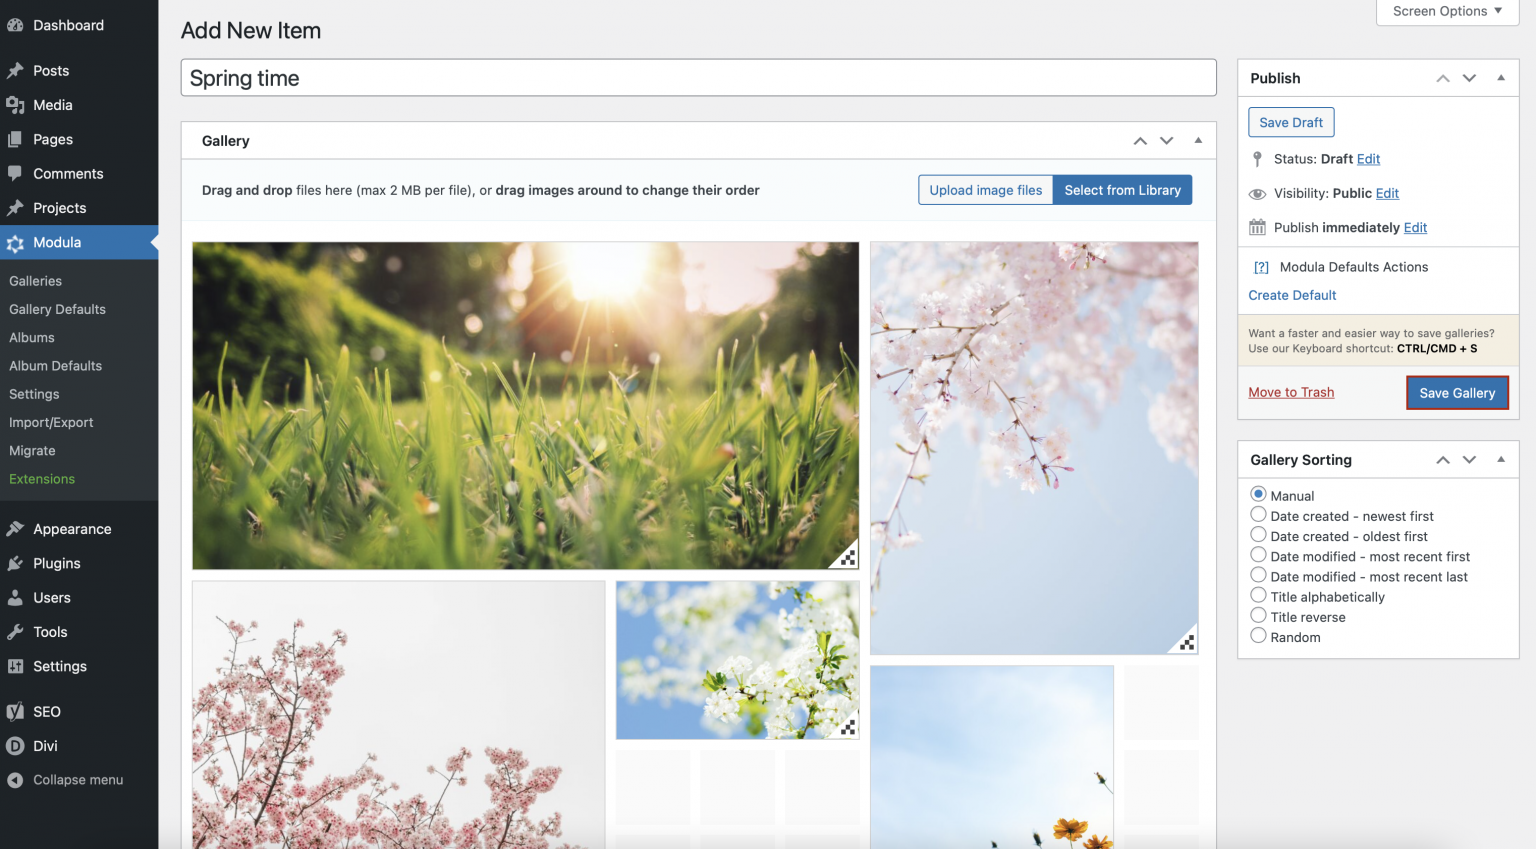
Task: Choose Title alphabetically sorting
Action: [1258, 595]
